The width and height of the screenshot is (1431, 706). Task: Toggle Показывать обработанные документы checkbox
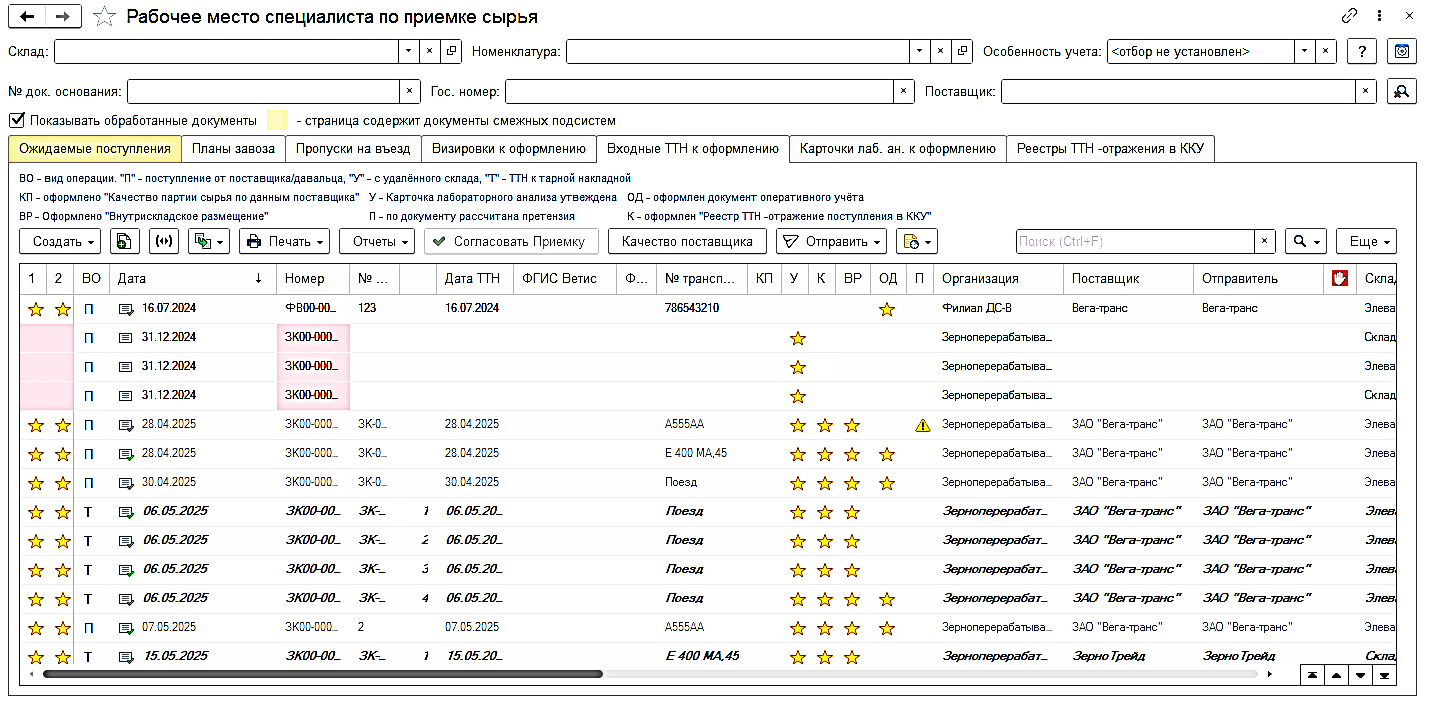click(17, 120)
